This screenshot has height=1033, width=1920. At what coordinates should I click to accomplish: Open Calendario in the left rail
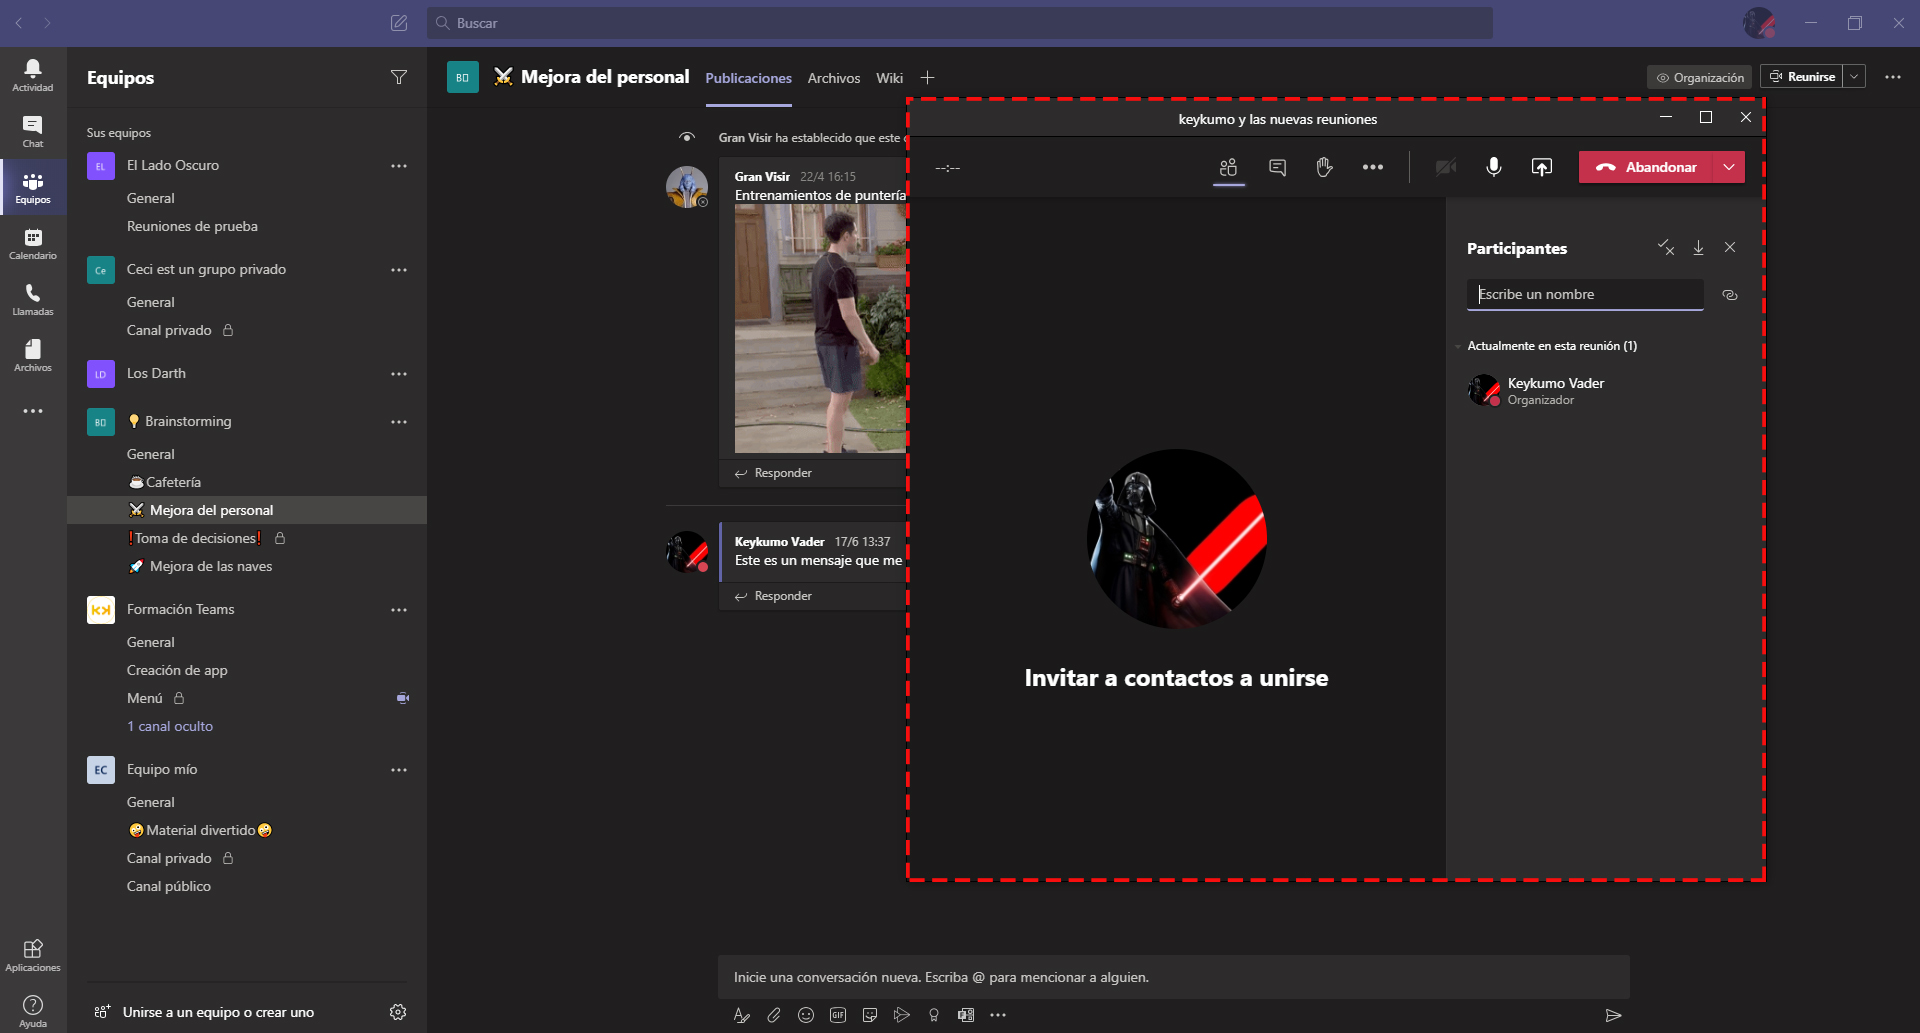click(x=33, y=243)
